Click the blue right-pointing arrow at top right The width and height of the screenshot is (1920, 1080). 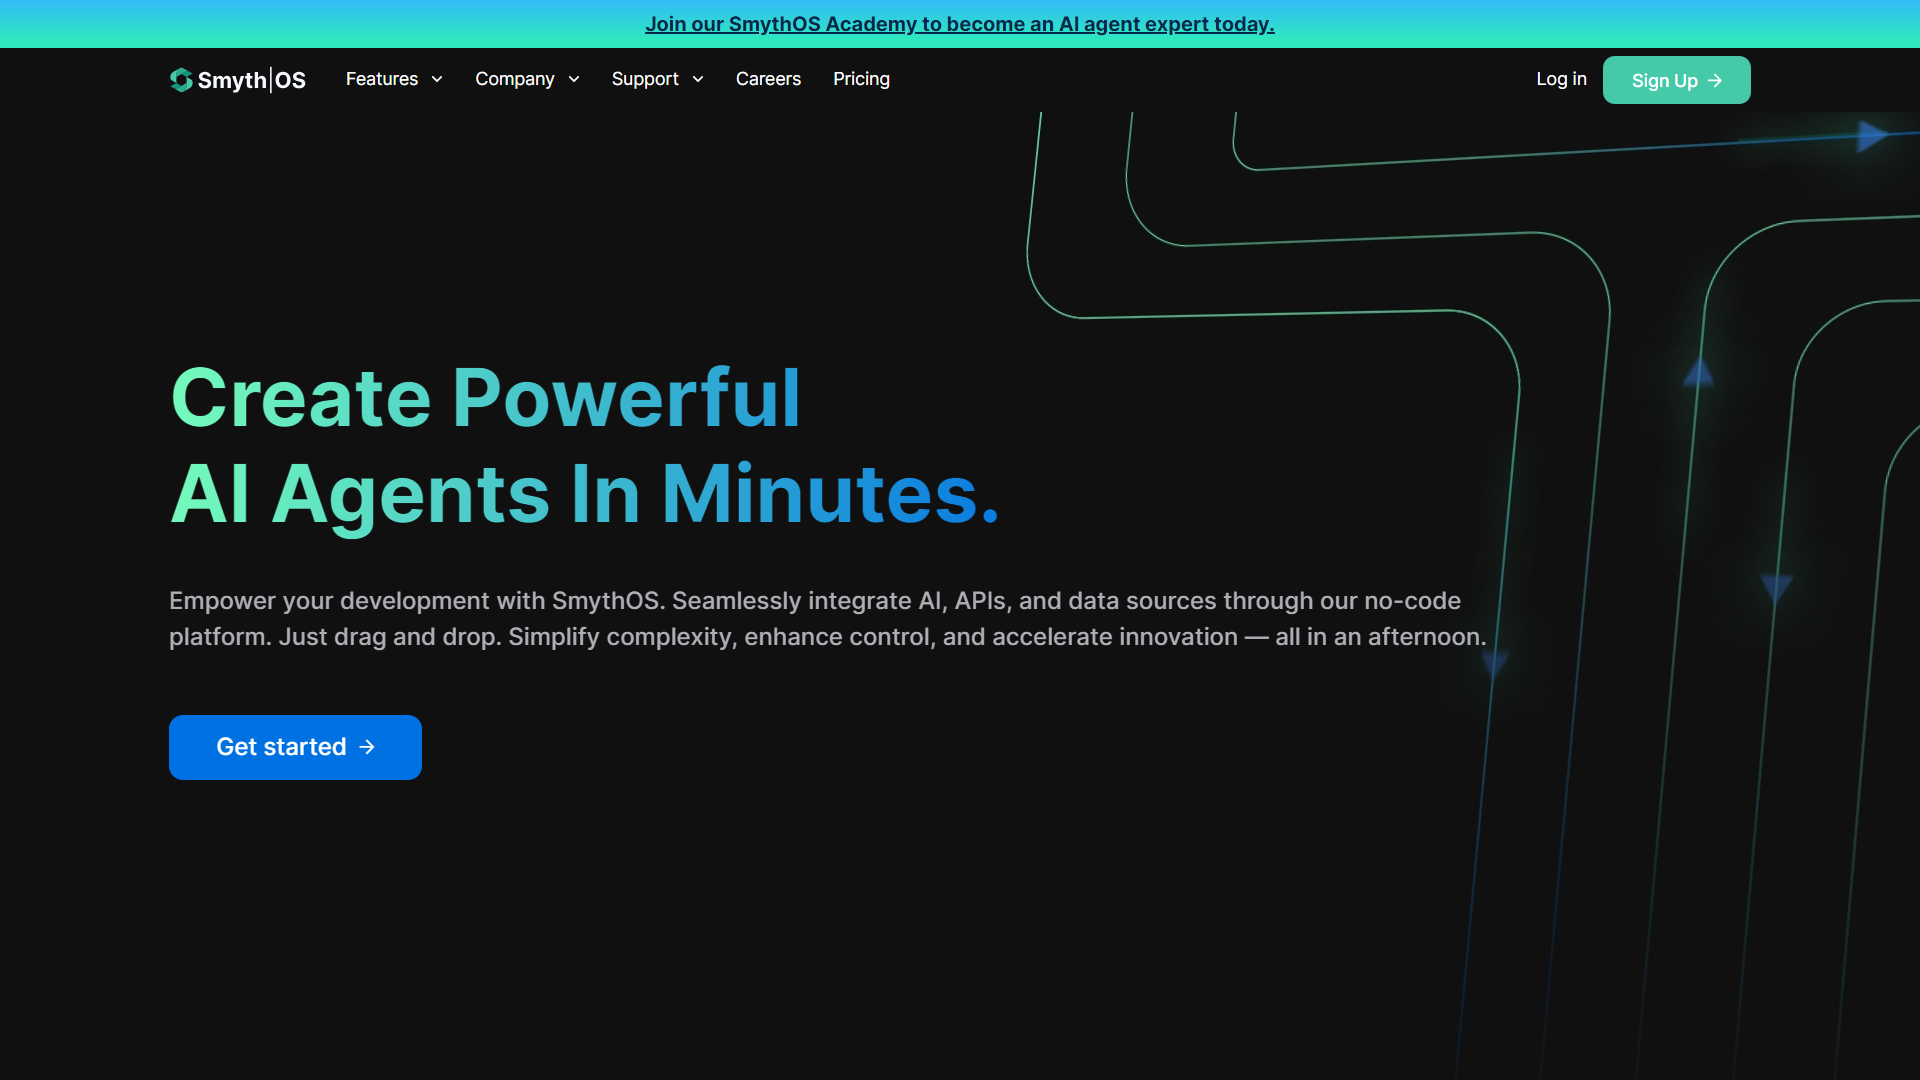coord(1872,136)
